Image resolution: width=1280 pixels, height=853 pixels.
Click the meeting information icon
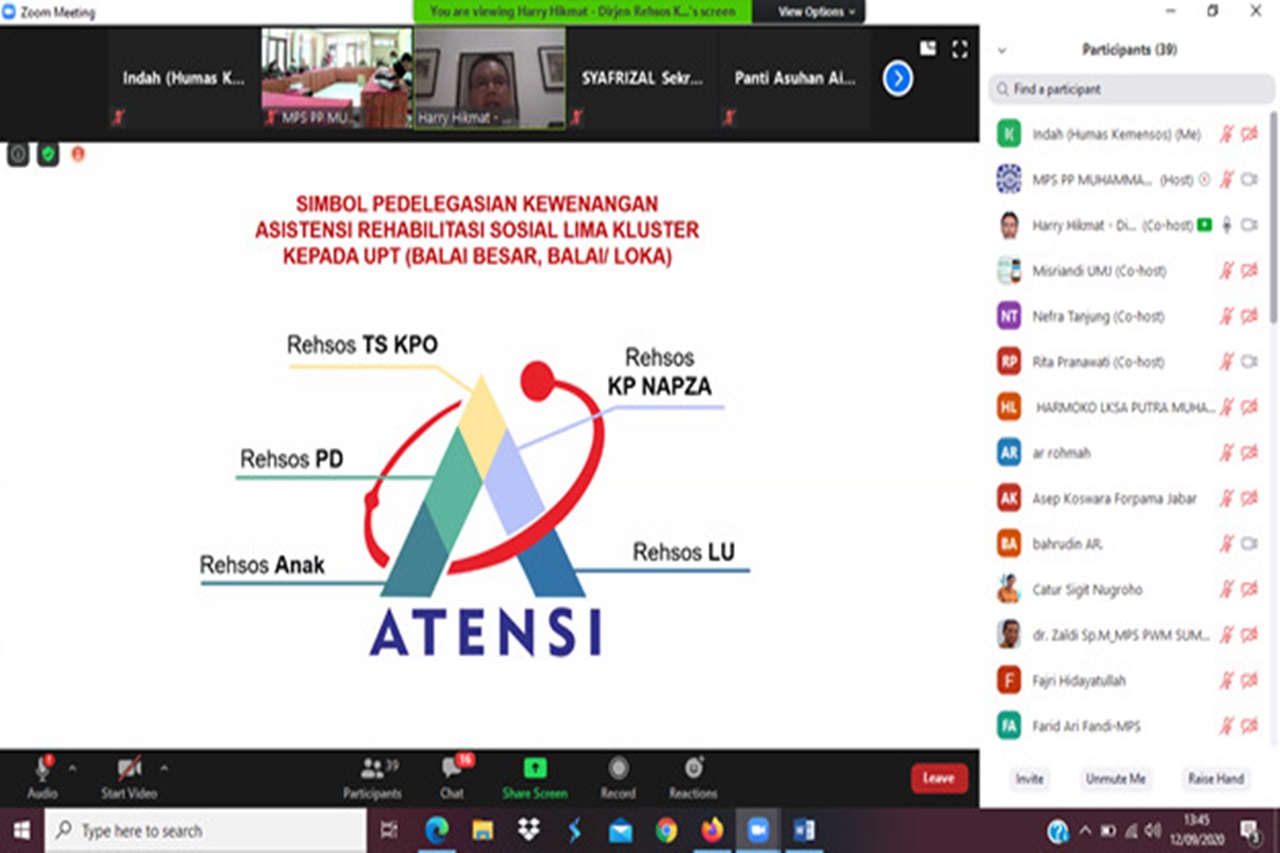click(x=18, y=154)
